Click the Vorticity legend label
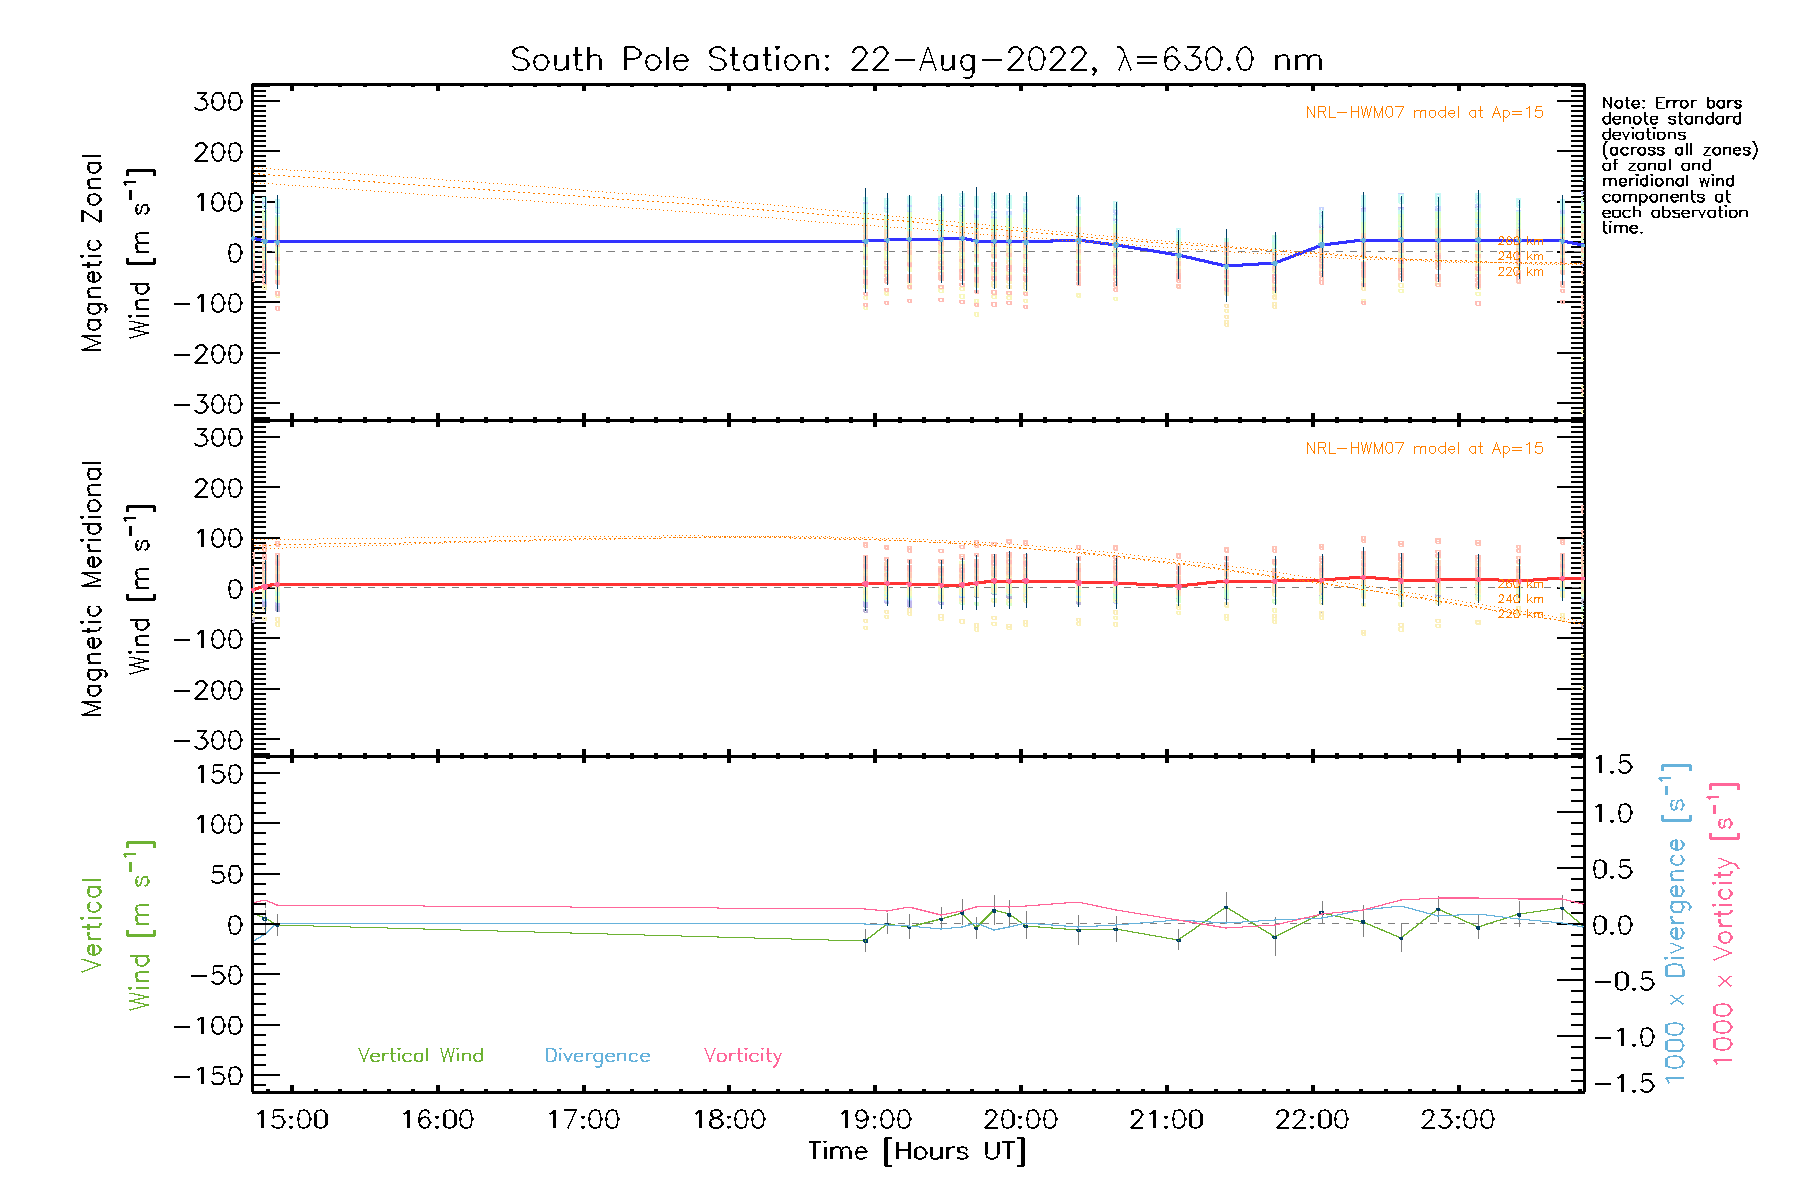The image size is (1800, 1200). [x=742, y=1055]
